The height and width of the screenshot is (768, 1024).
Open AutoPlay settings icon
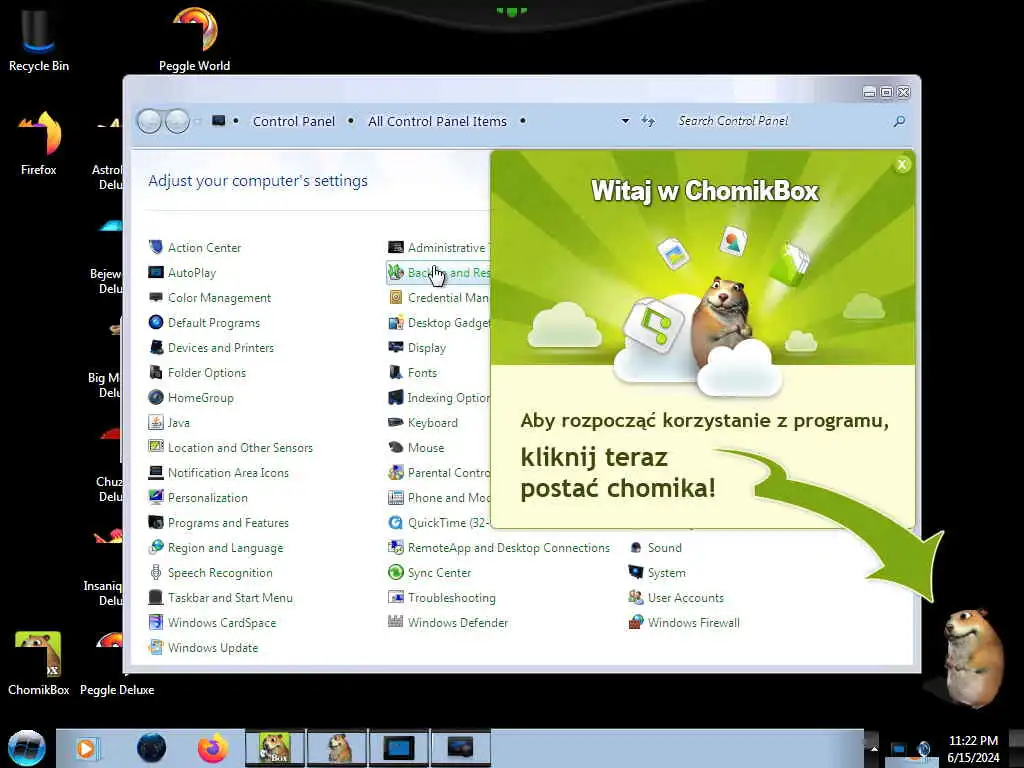[155, 272]
